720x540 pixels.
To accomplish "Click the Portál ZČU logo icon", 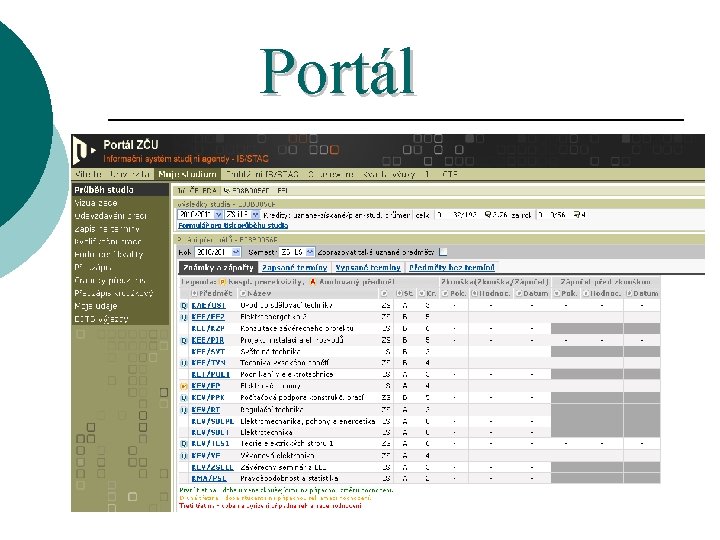I will (x=84, y=151).
